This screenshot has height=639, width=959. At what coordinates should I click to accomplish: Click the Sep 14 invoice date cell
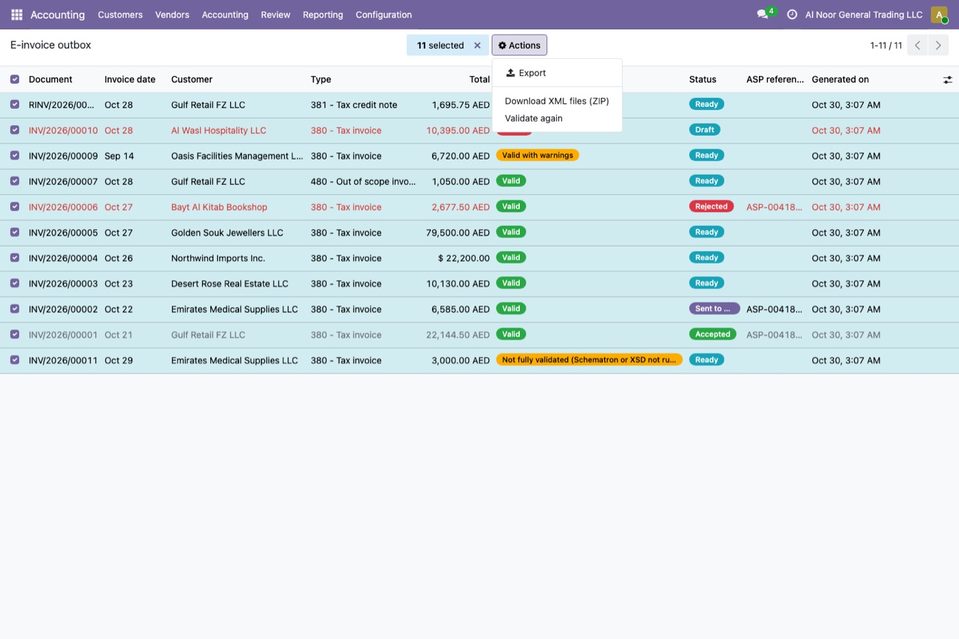pyautogui.click(x=119, y=156)
